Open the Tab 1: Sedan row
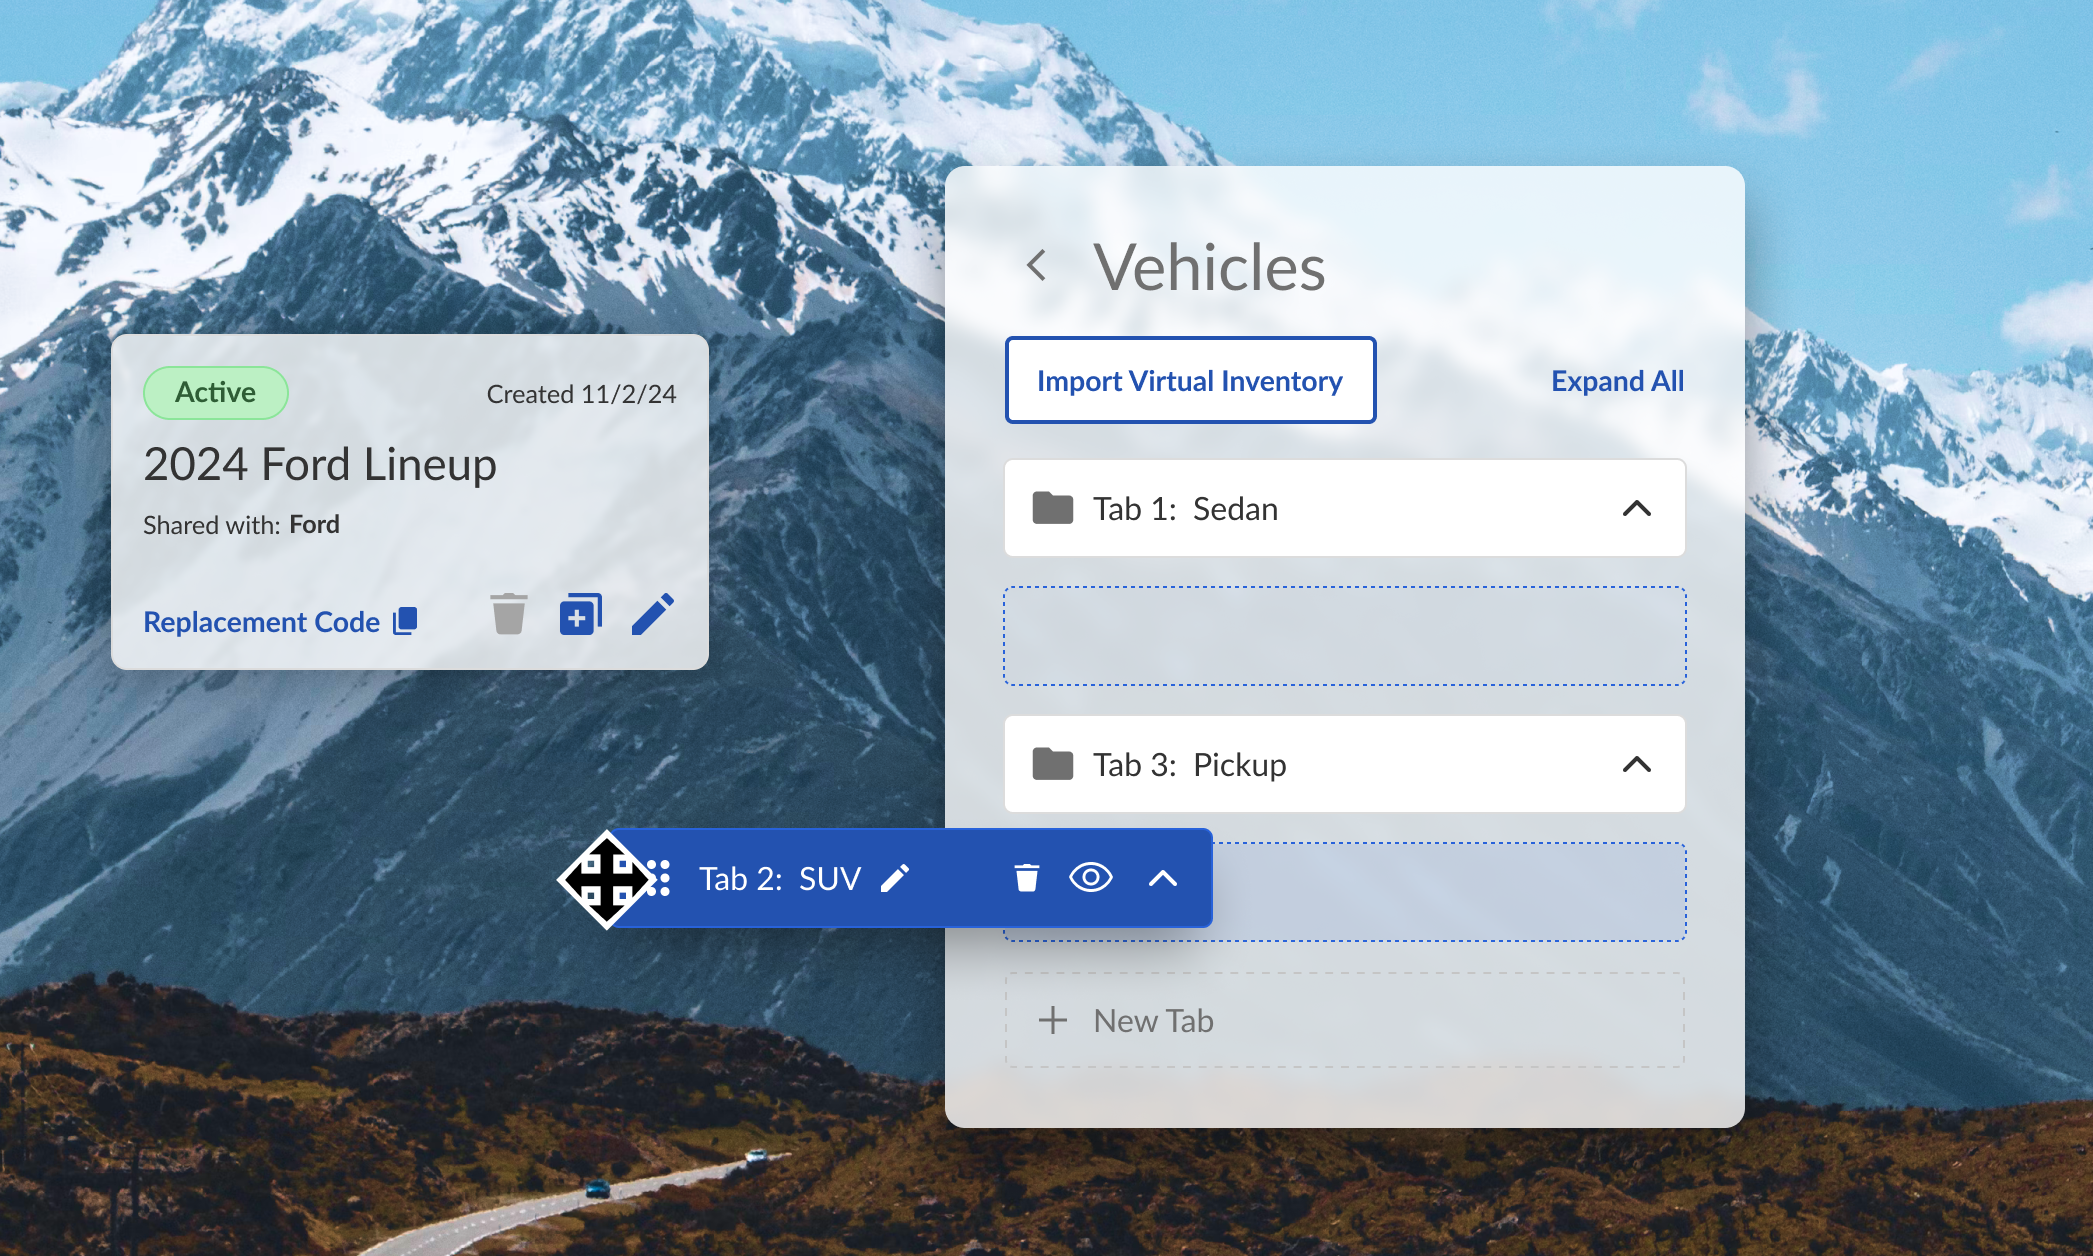 1344,508
